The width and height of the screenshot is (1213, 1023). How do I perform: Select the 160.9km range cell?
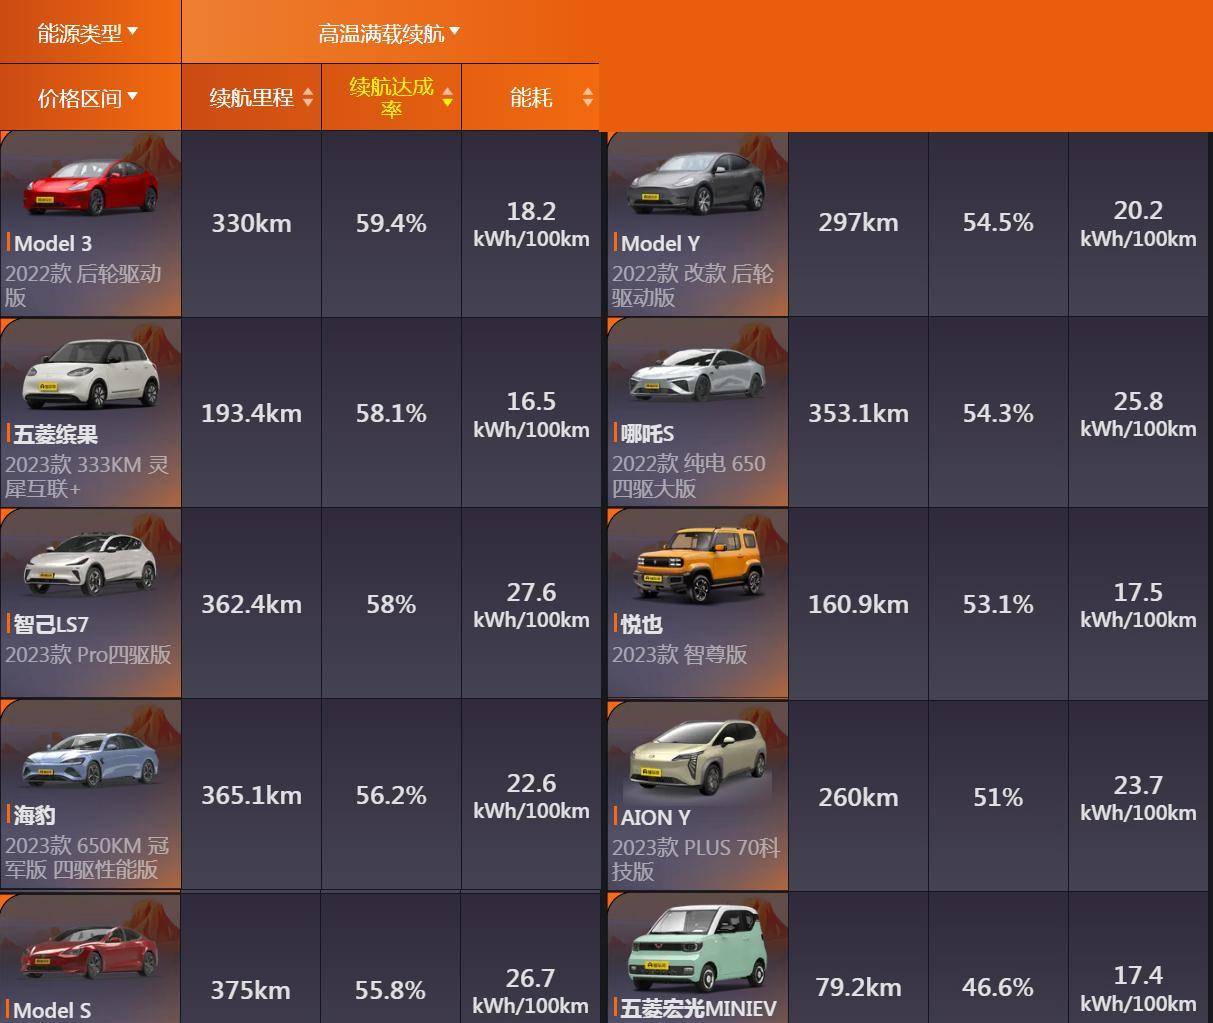858,604
